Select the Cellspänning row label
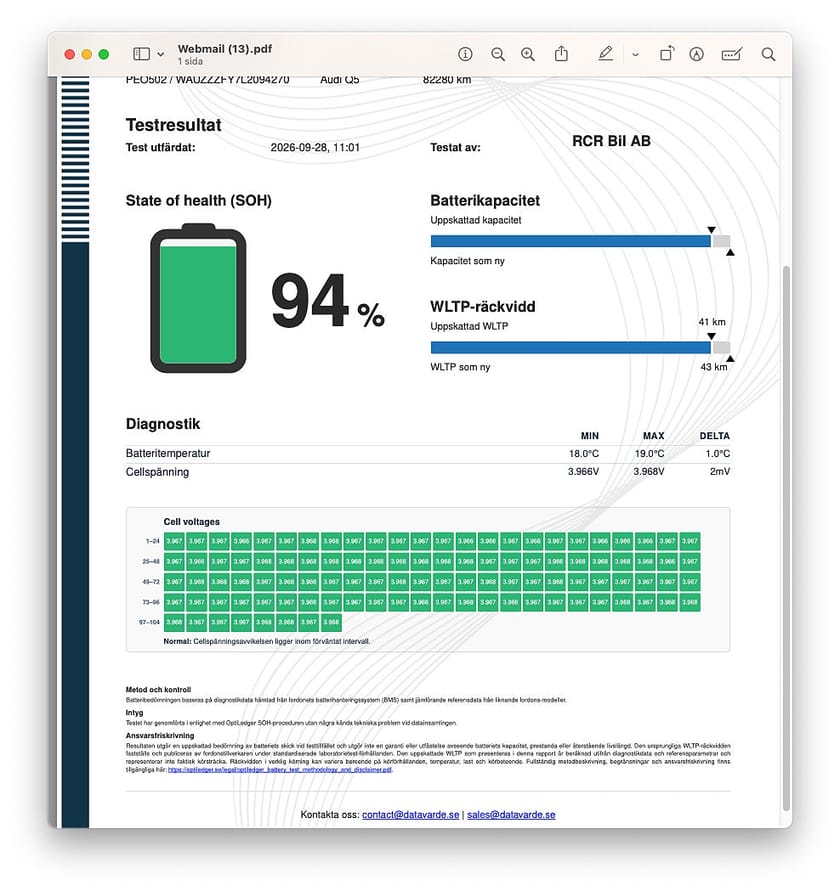840x891 pixels. tap(157, 472)
